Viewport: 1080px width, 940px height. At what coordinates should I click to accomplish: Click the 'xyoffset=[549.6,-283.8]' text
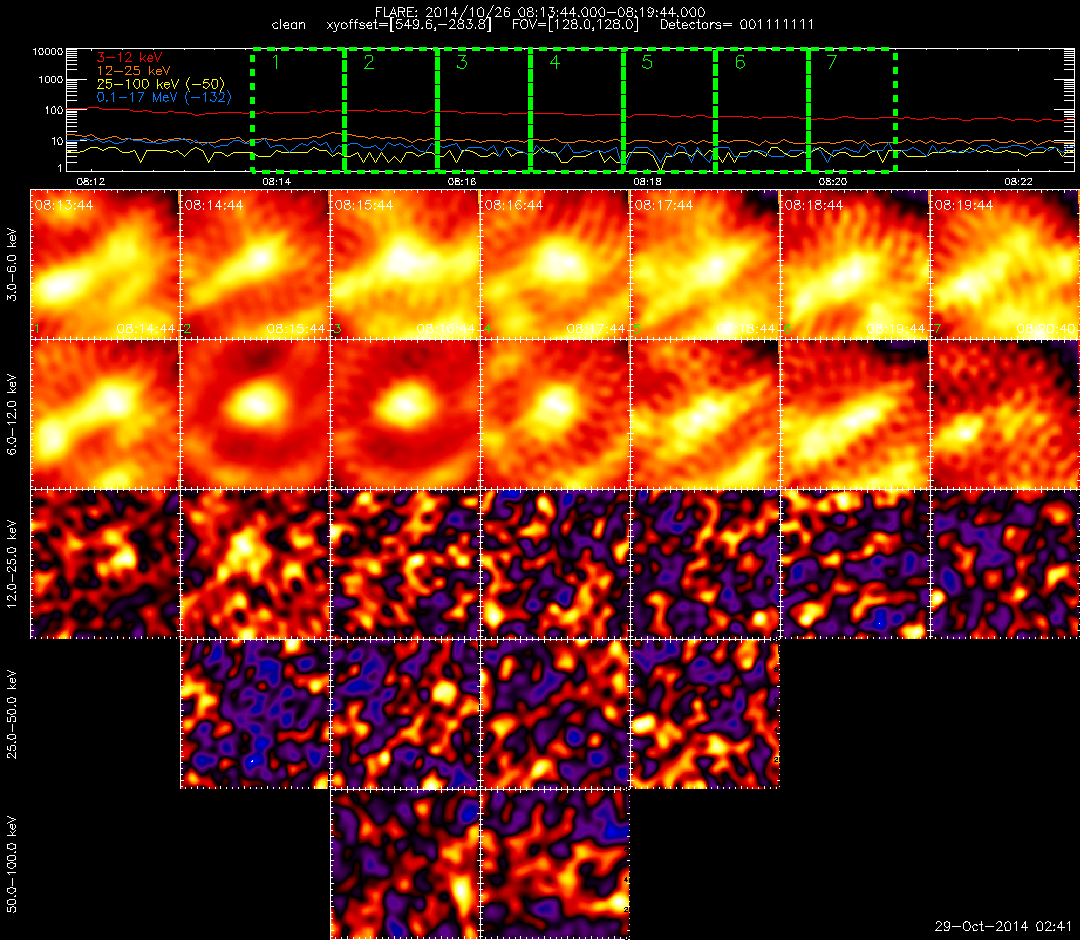pos(409,25)
